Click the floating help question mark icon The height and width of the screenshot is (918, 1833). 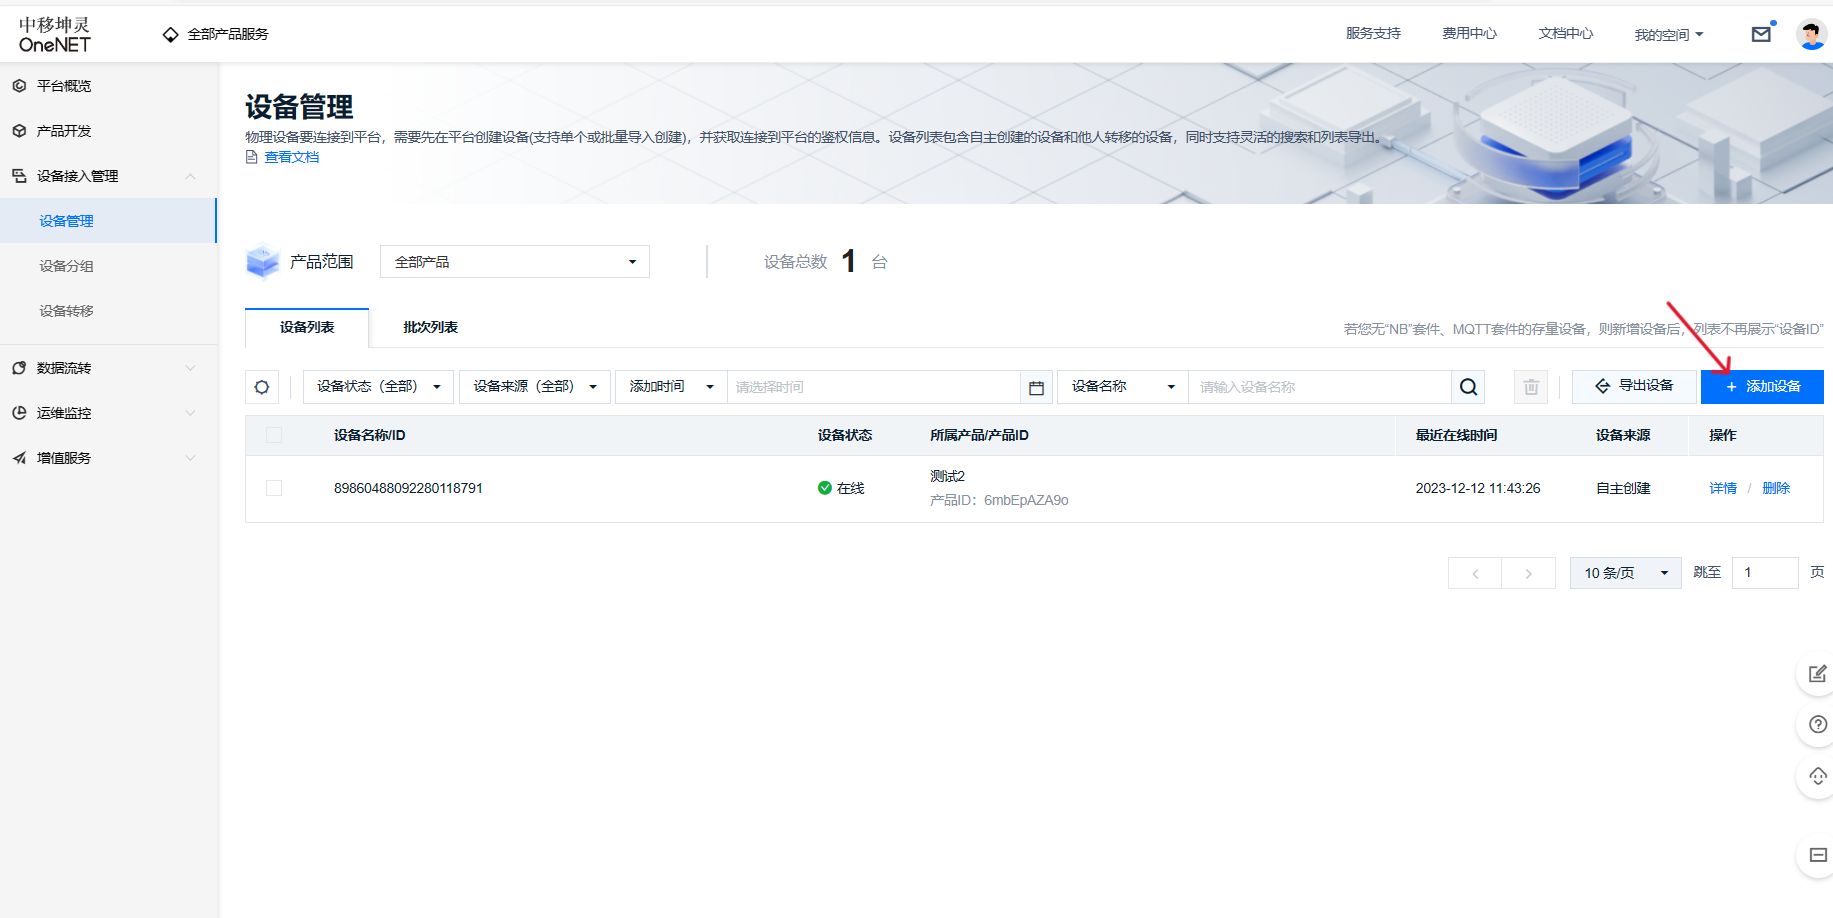click(x=1818, y=725)
